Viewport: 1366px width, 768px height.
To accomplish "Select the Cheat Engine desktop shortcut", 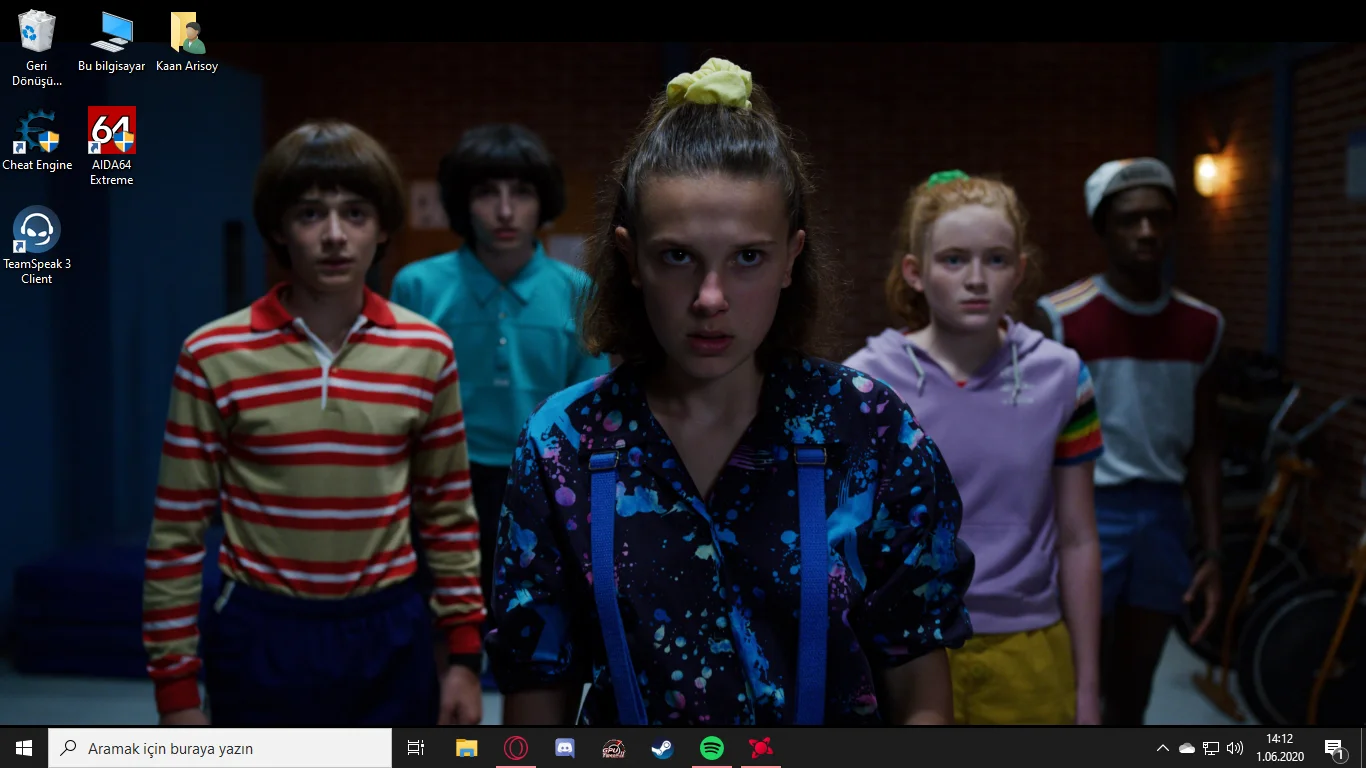I will [37, 140].
